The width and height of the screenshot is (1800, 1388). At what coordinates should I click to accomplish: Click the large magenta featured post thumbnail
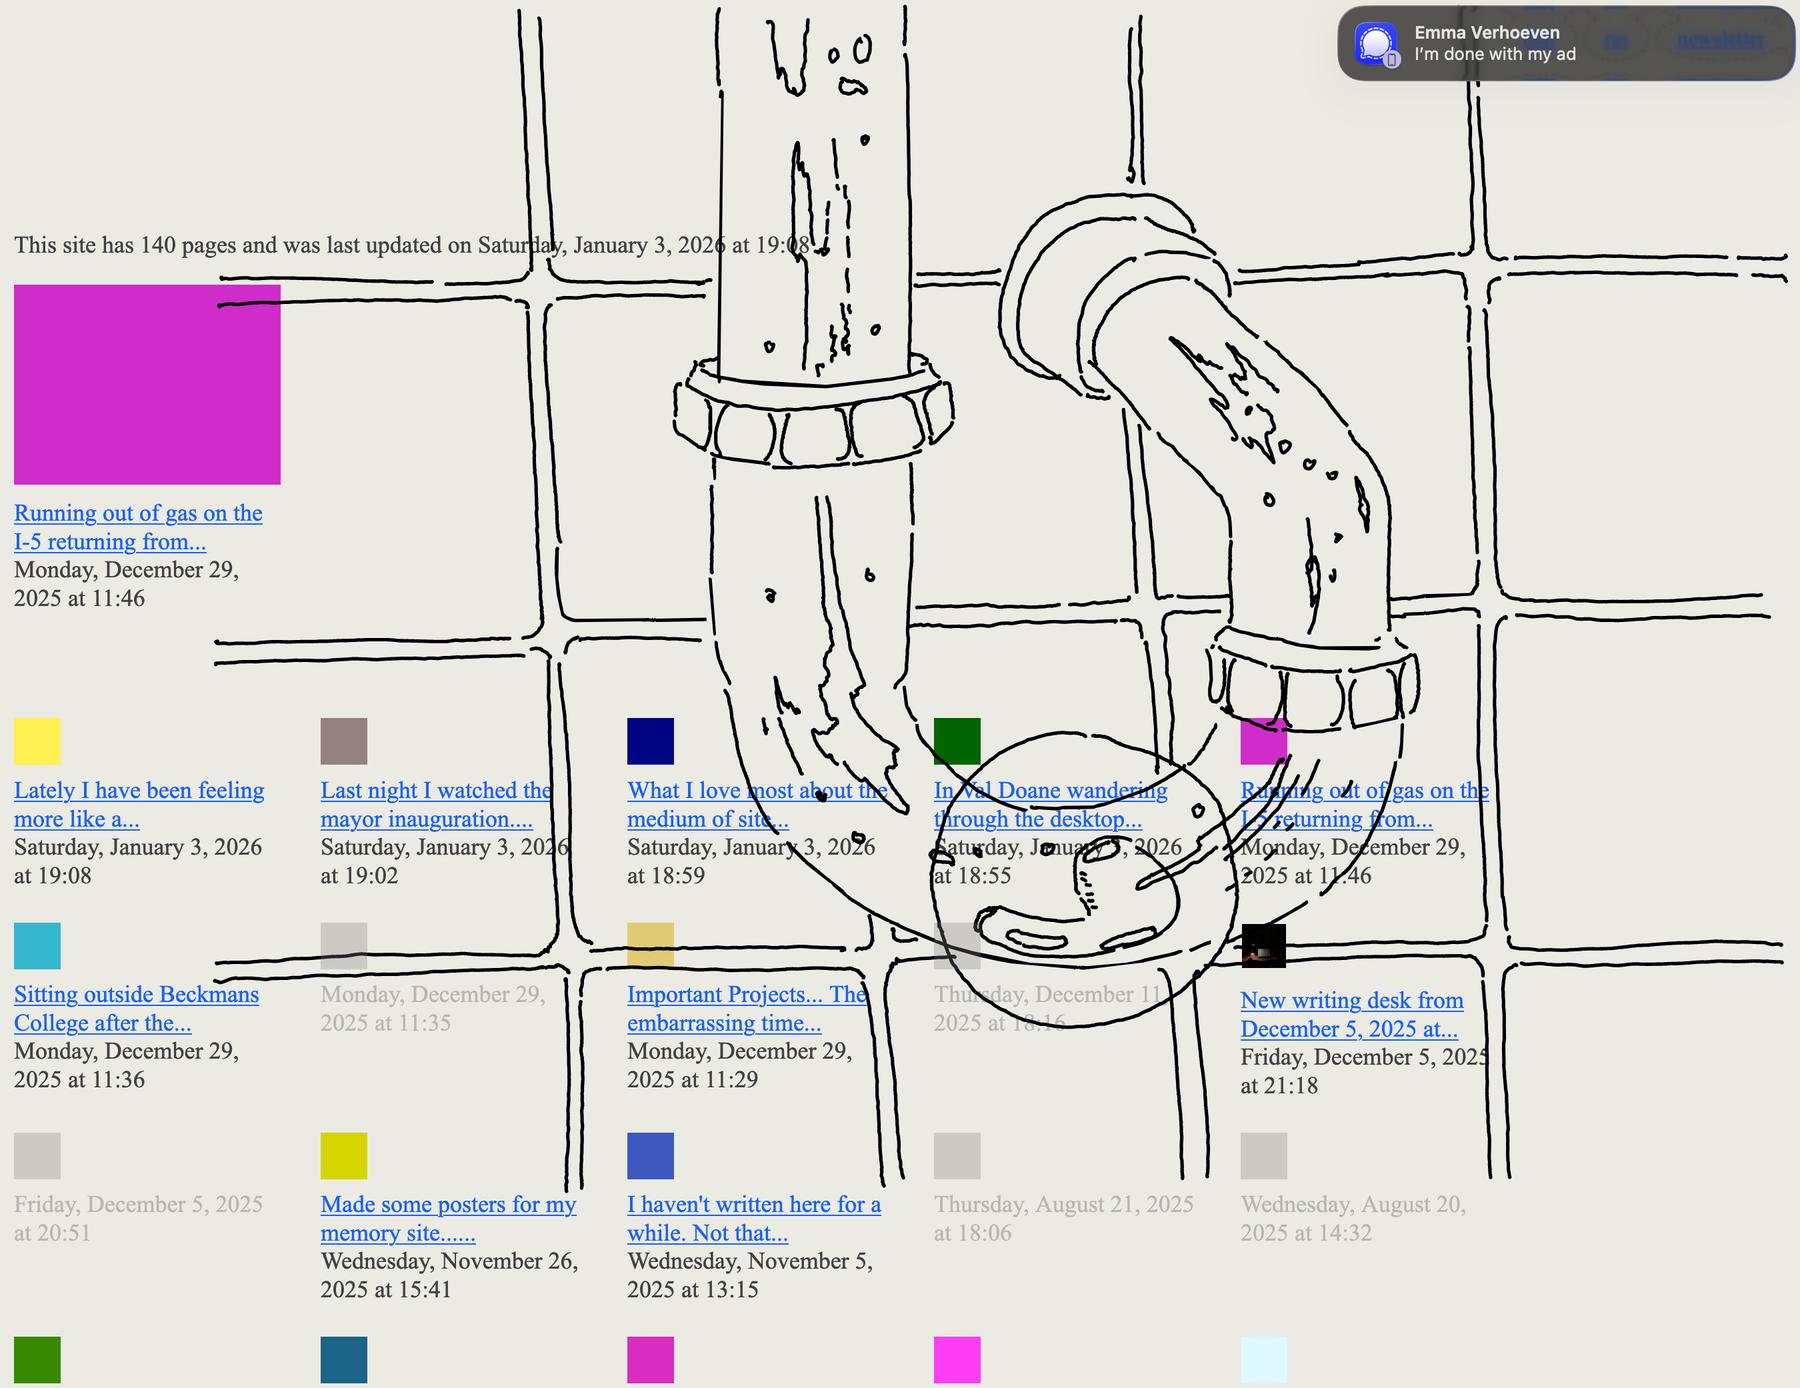(147, 383)
